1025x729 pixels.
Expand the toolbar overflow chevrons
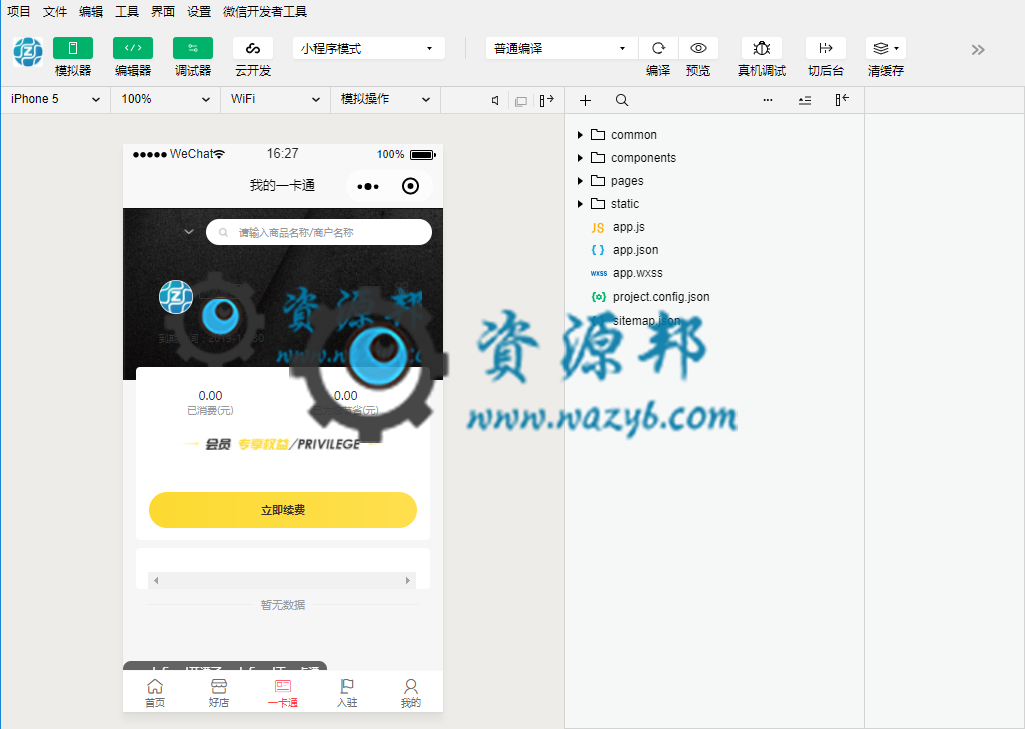(x=978, y=50)
